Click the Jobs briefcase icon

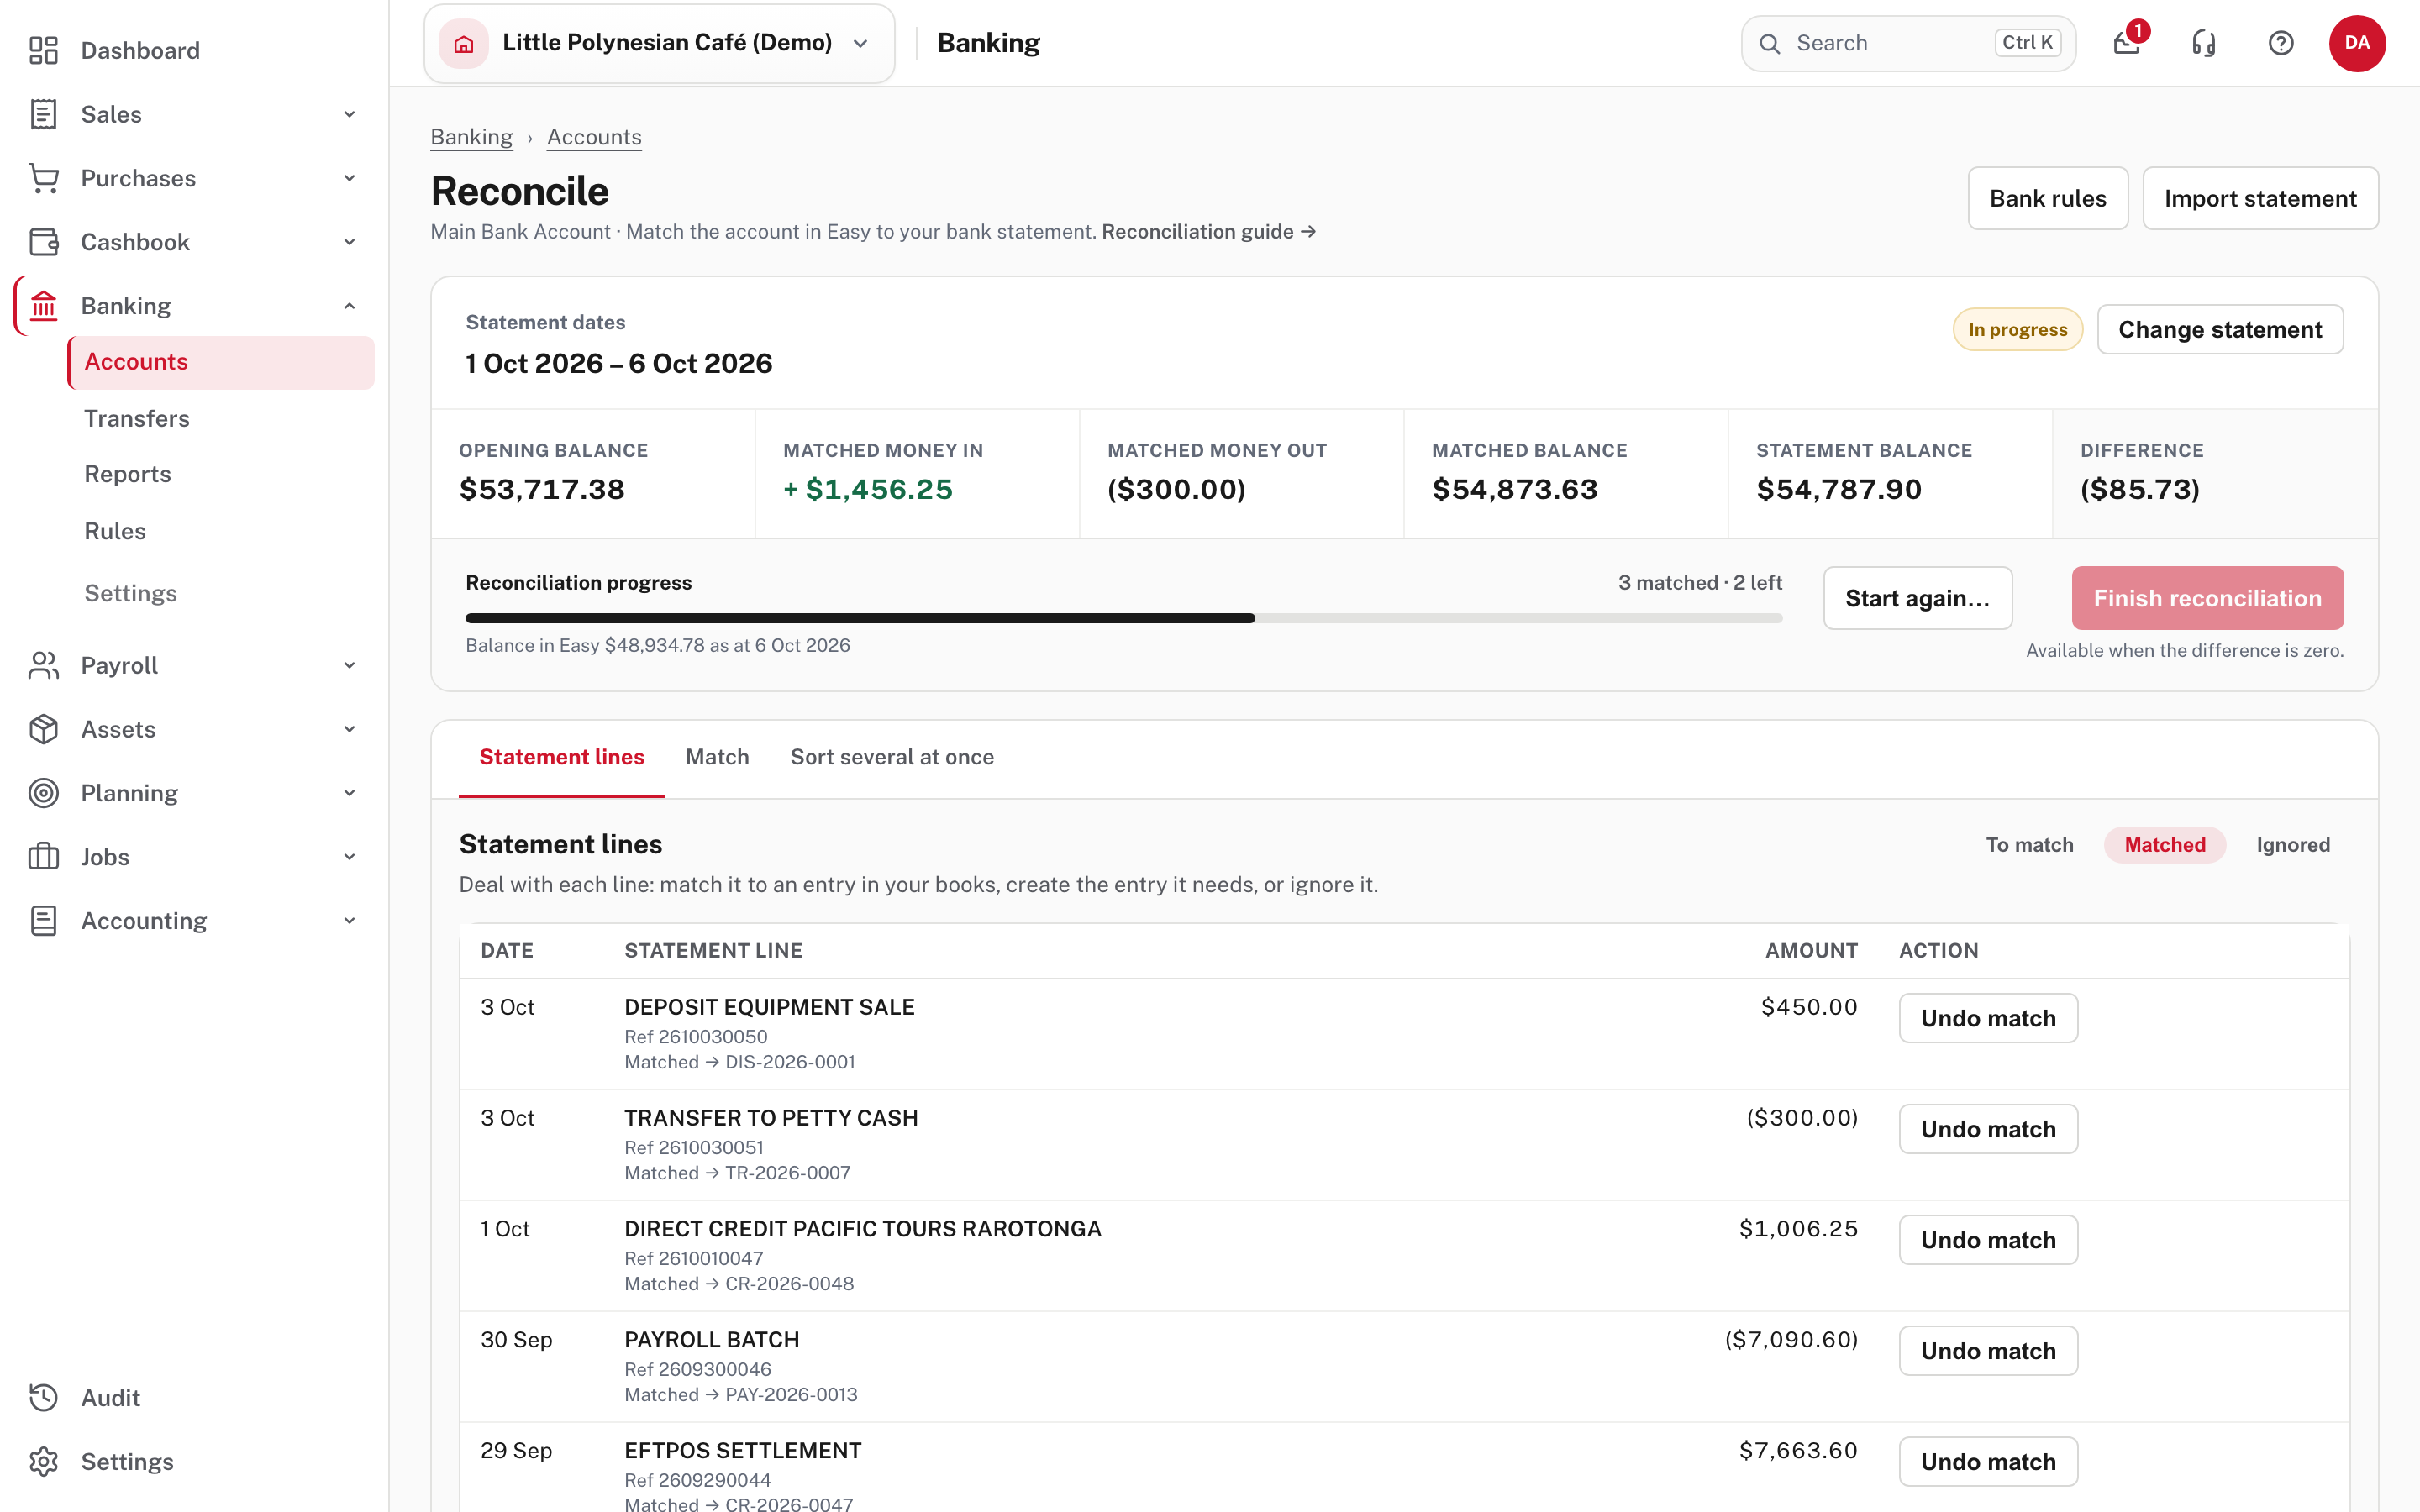point(43,857)
